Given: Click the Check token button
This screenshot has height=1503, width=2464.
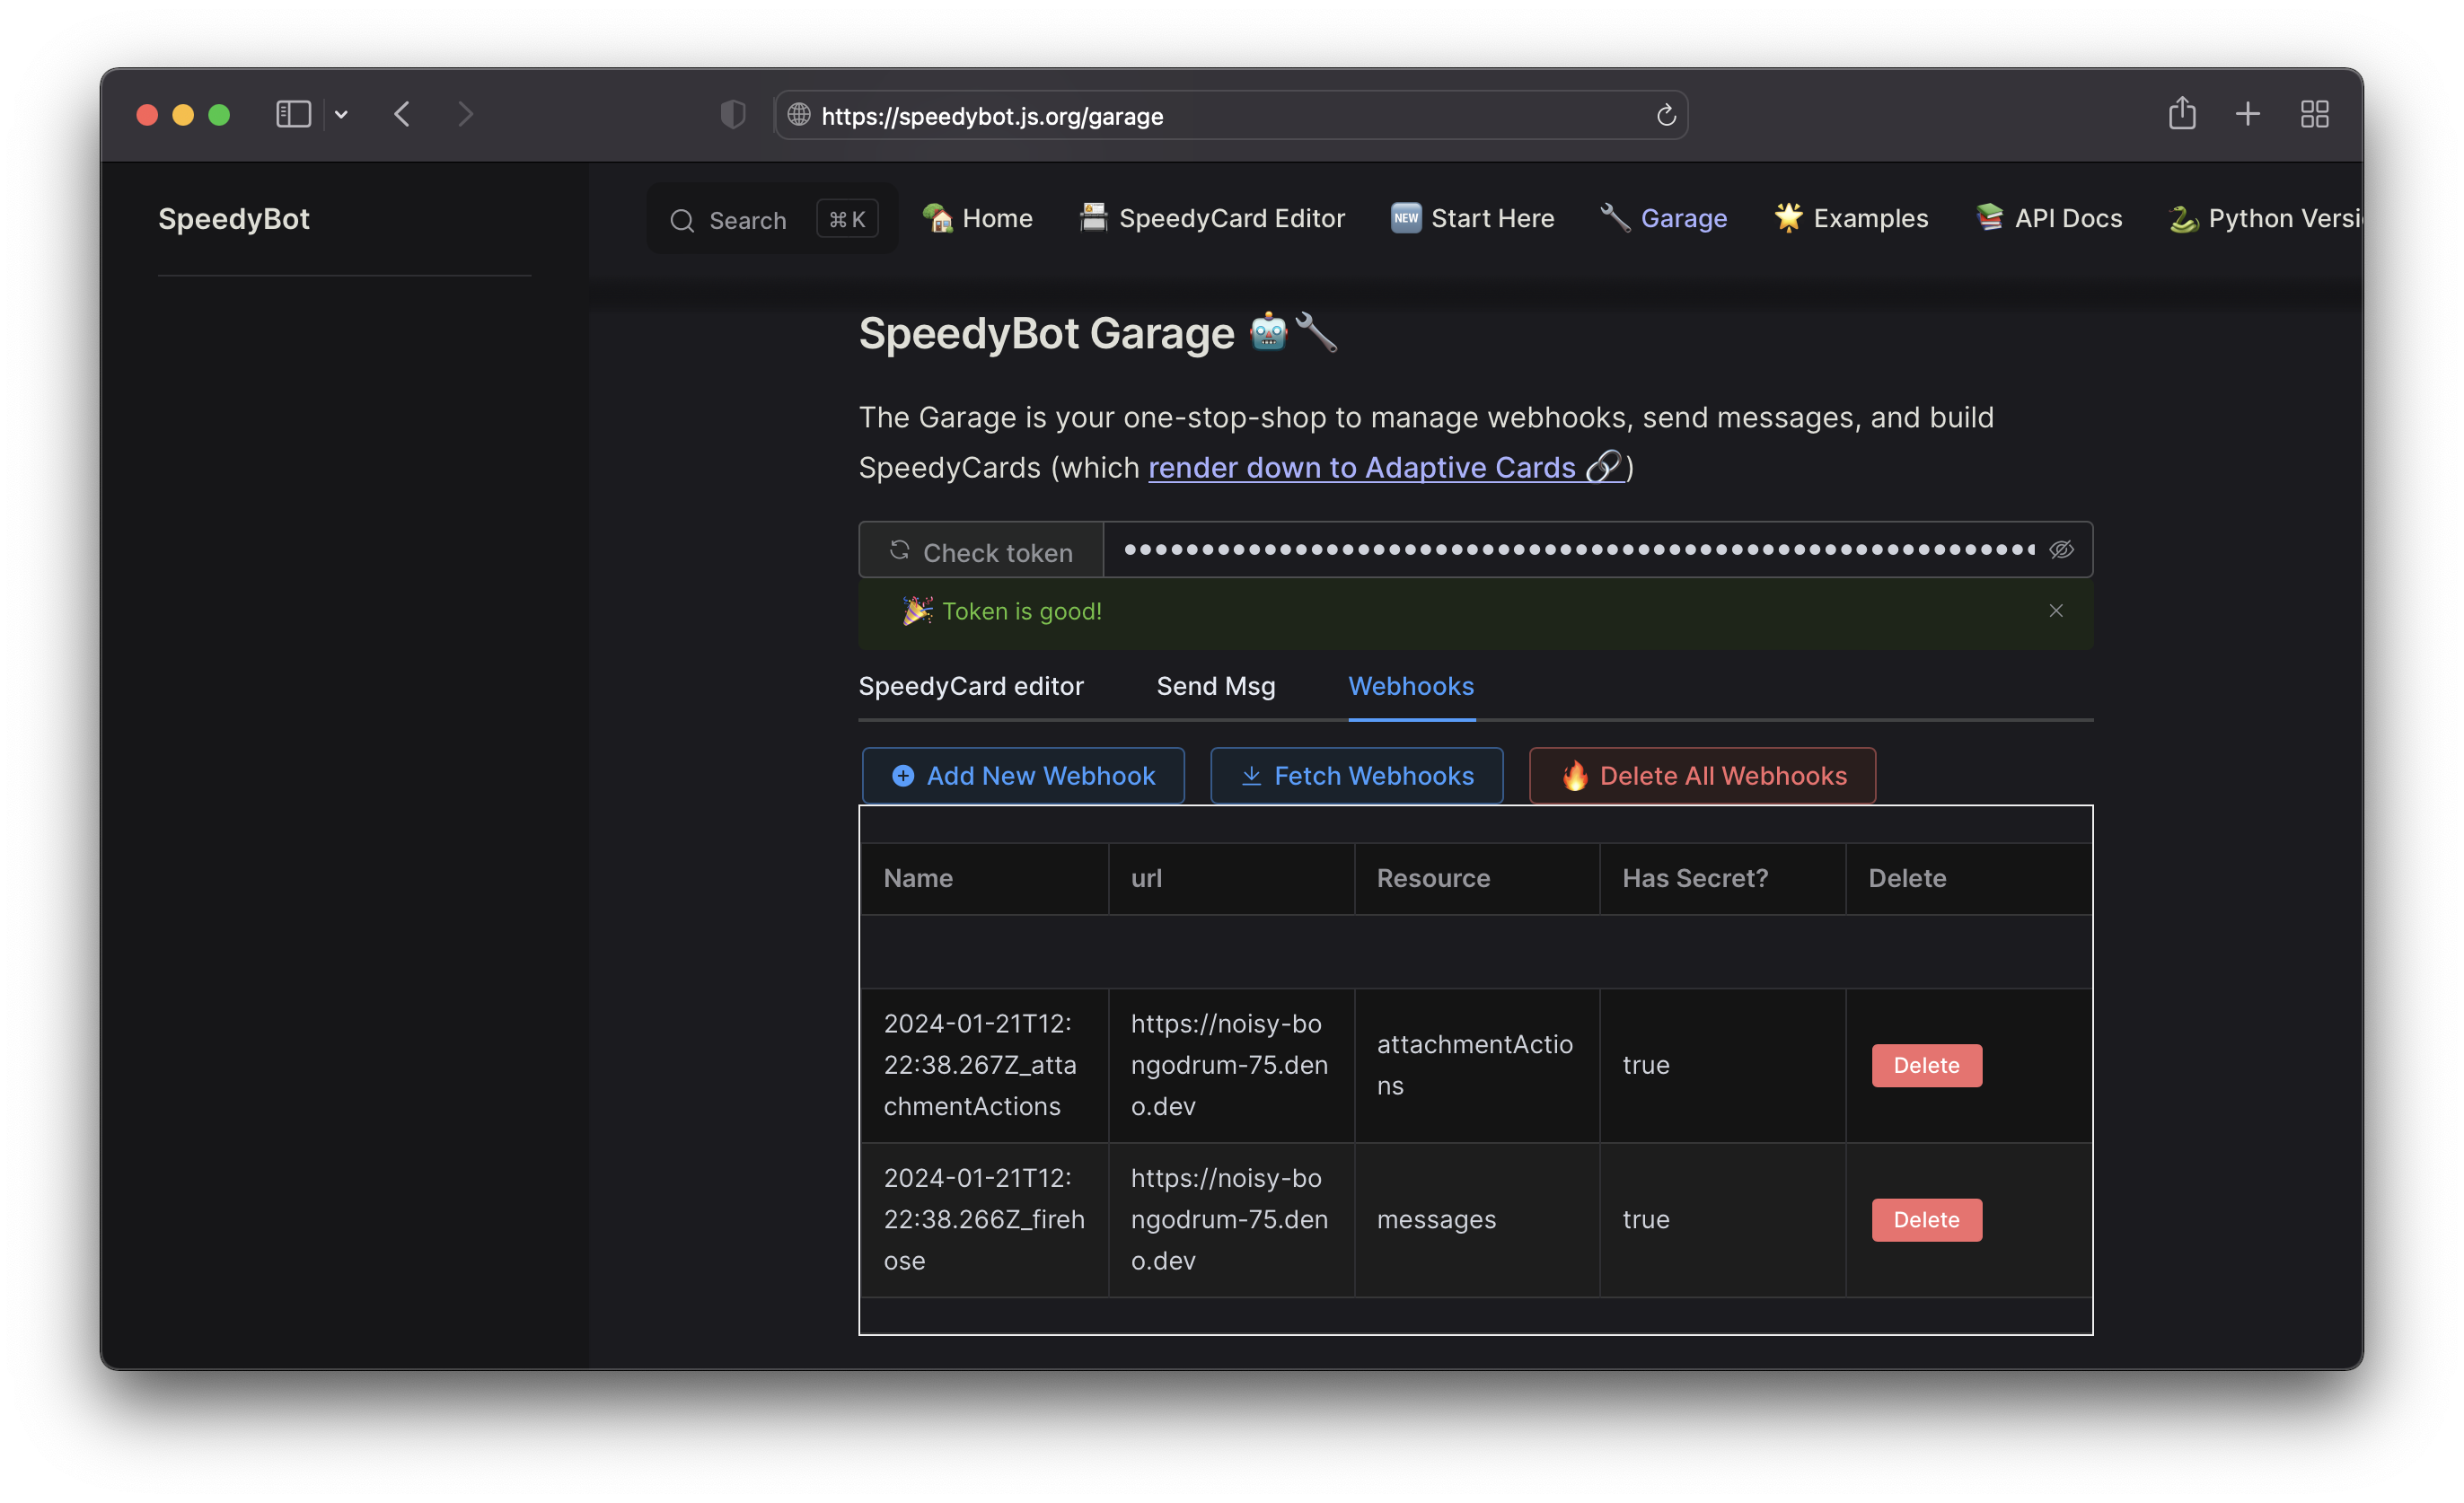Looking at the screenshot, I should 981,551.
